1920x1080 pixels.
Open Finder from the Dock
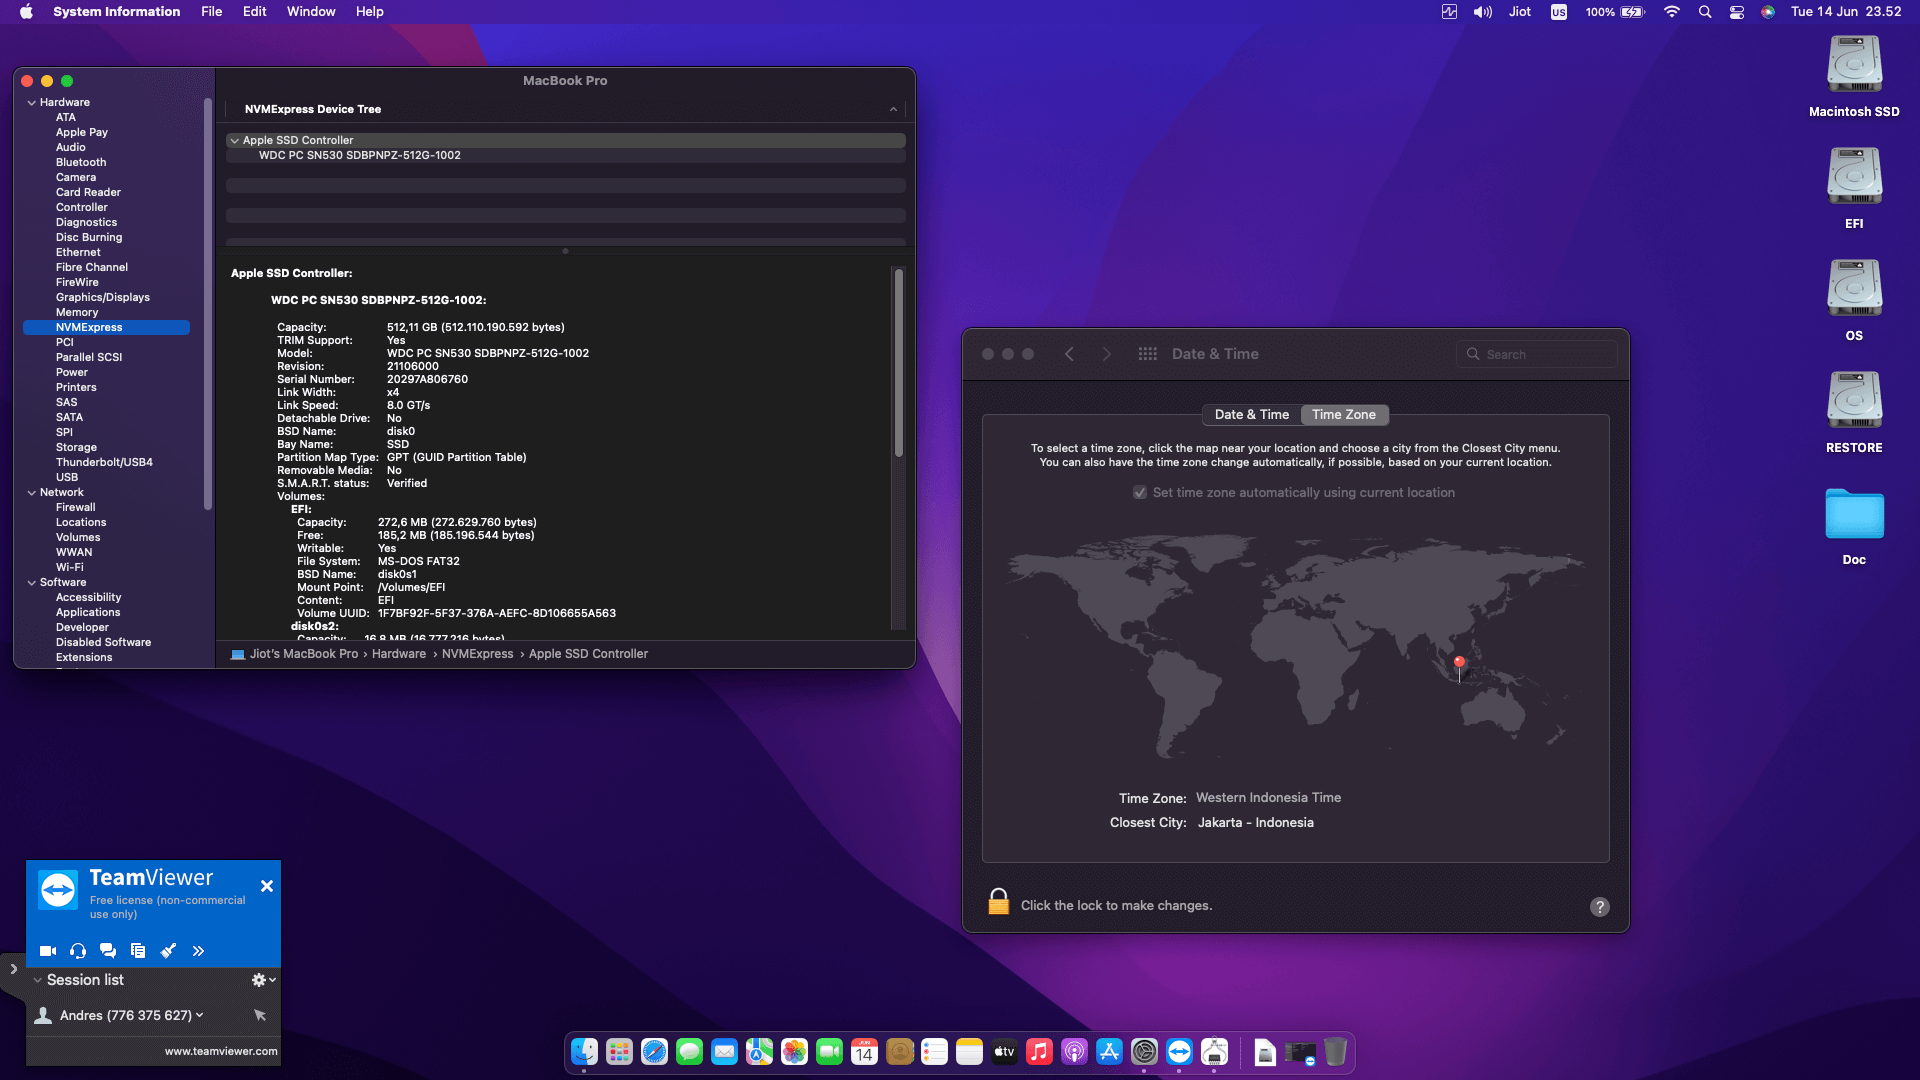[584, 1052]
